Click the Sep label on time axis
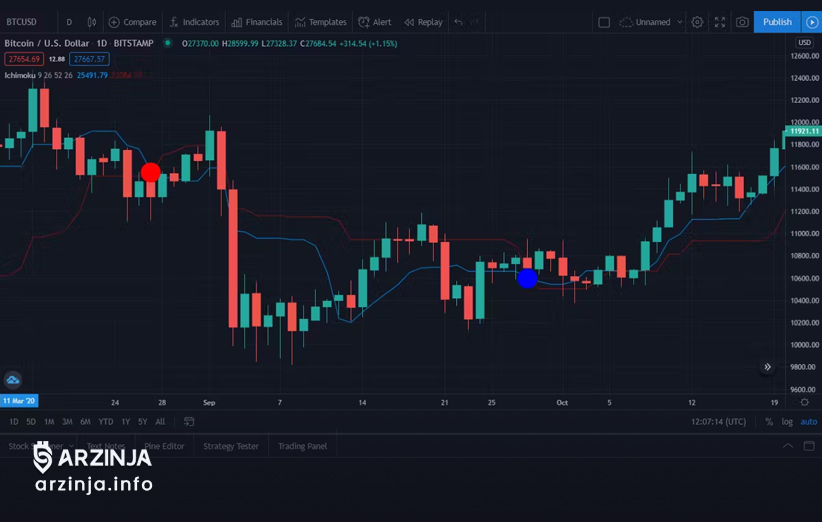822x522 pixels. (209, 403)
